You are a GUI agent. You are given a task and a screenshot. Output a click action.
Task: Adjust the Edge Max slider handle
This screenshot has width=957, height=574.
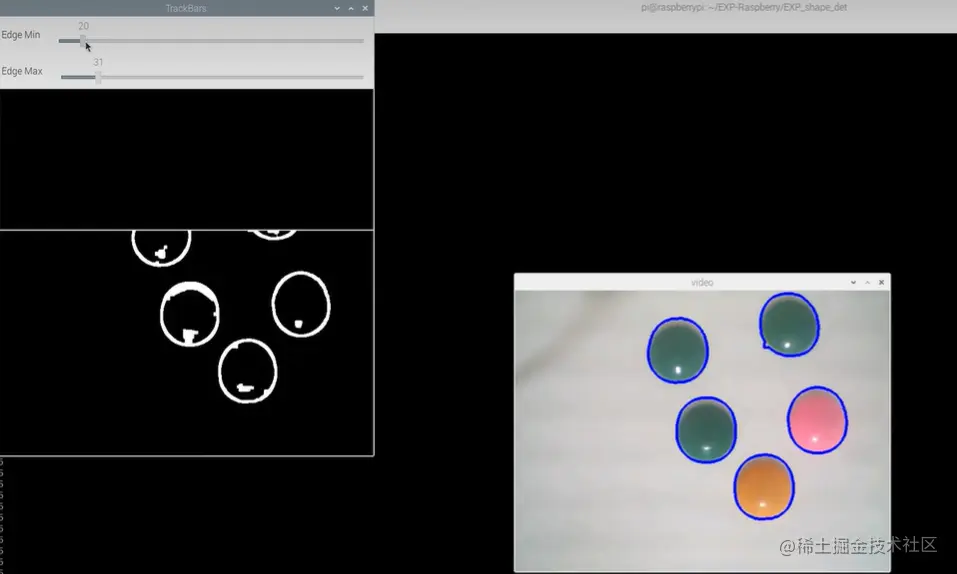tap(98, 77)
